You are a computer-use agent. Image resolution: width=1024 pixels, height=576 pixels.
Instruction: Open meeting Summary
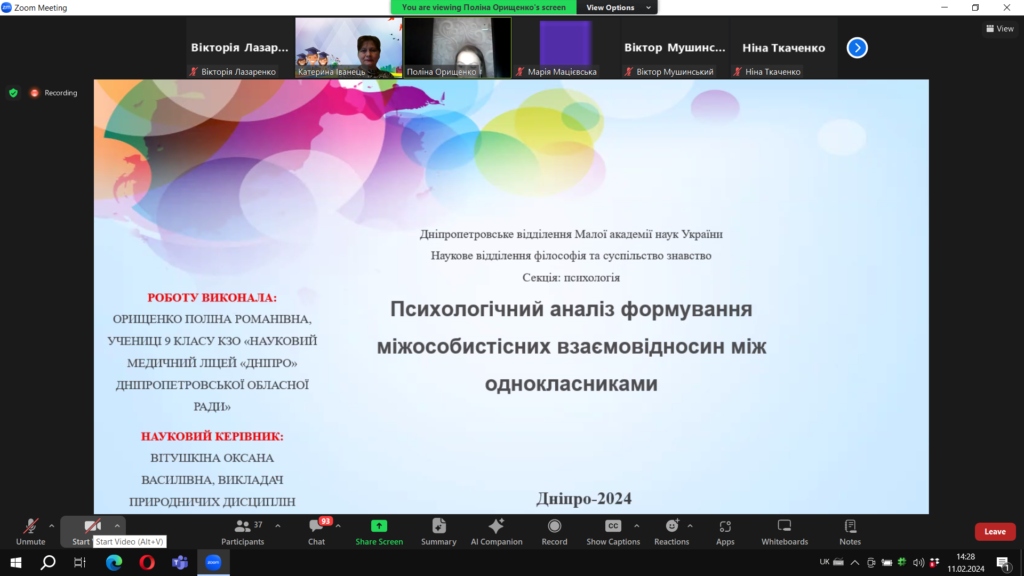tap(438, 532)
